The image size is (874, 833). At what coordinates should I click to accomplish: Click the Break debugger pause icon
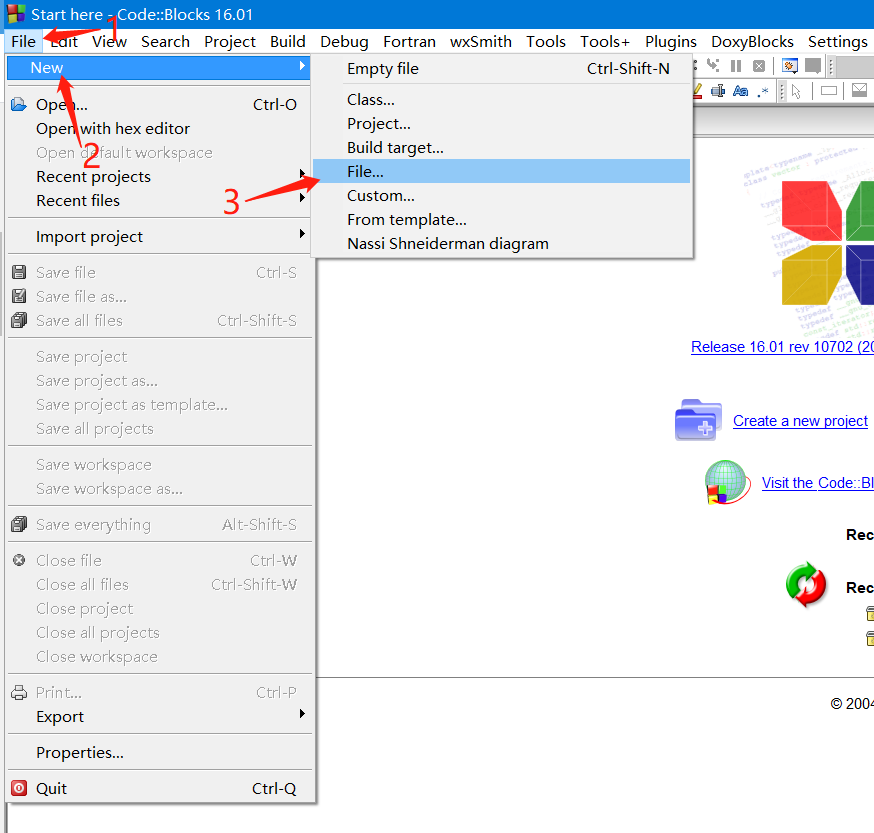tap(736, 66)
